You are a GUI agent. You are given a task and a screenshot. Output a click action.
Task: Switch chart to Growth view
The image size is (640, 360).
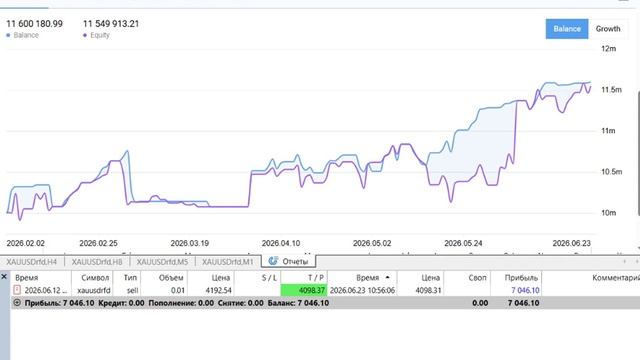pos(608,29)
